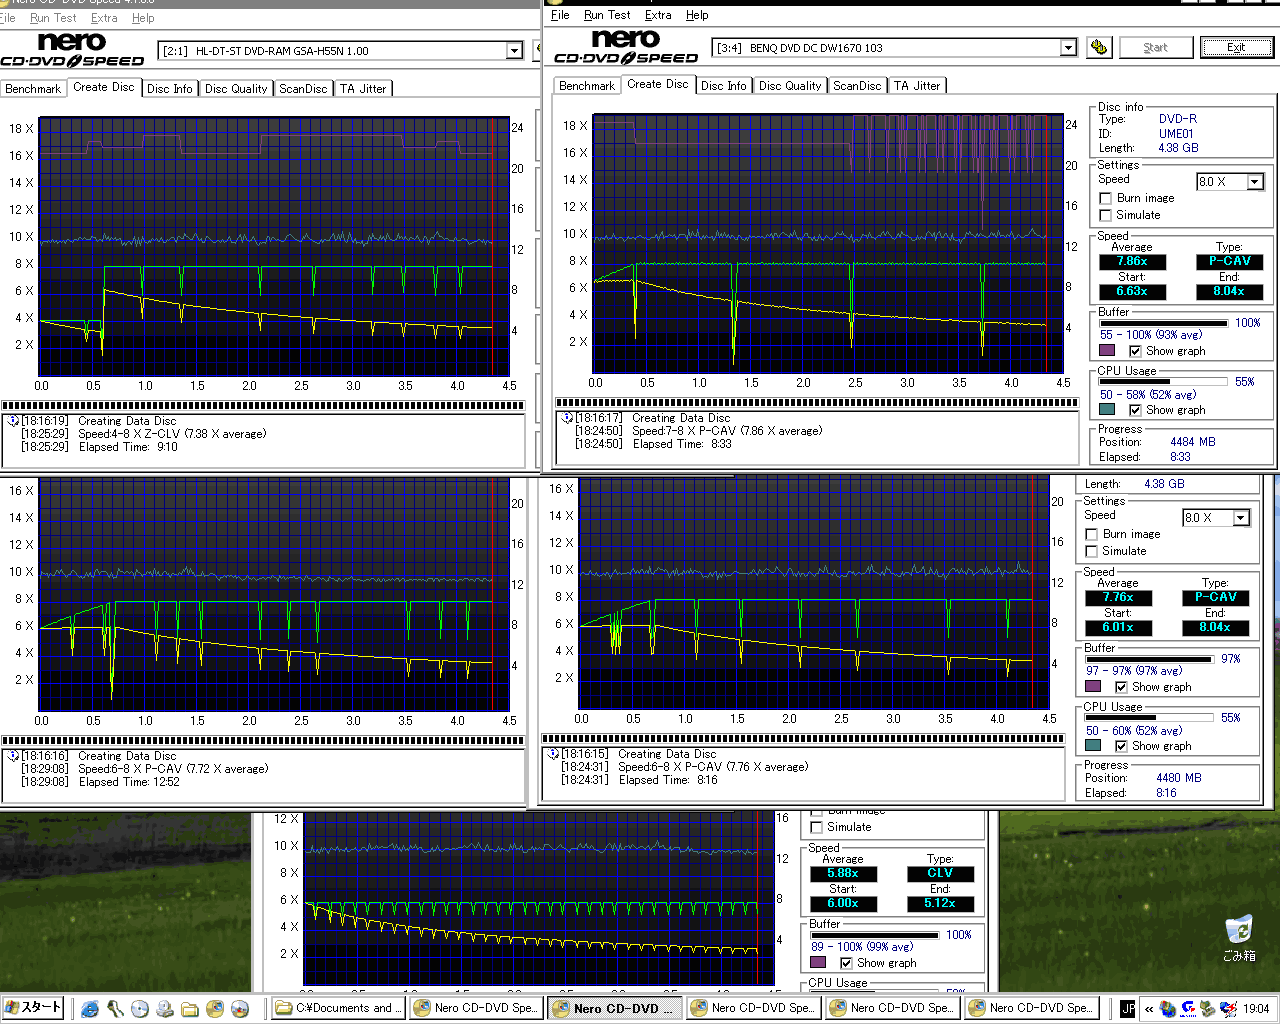Open the HL-DT-ST DVD-RAM GSA-H55N drive dropdown

click(x=514, y=50)
